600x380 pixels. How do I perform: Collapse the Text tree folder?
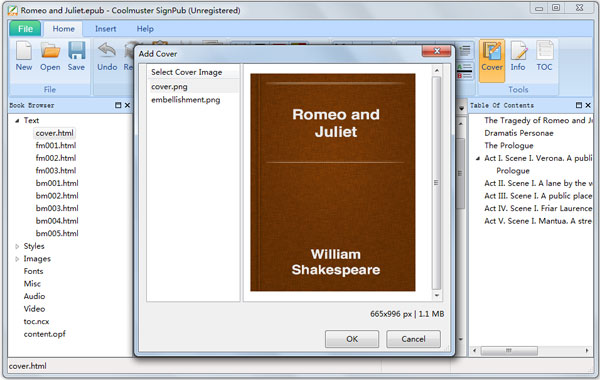pyautogui.click(x=17, y=121)
